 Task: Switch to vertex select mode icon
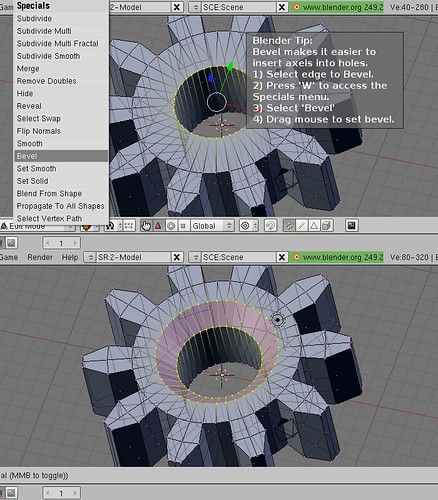pos(289,226)
